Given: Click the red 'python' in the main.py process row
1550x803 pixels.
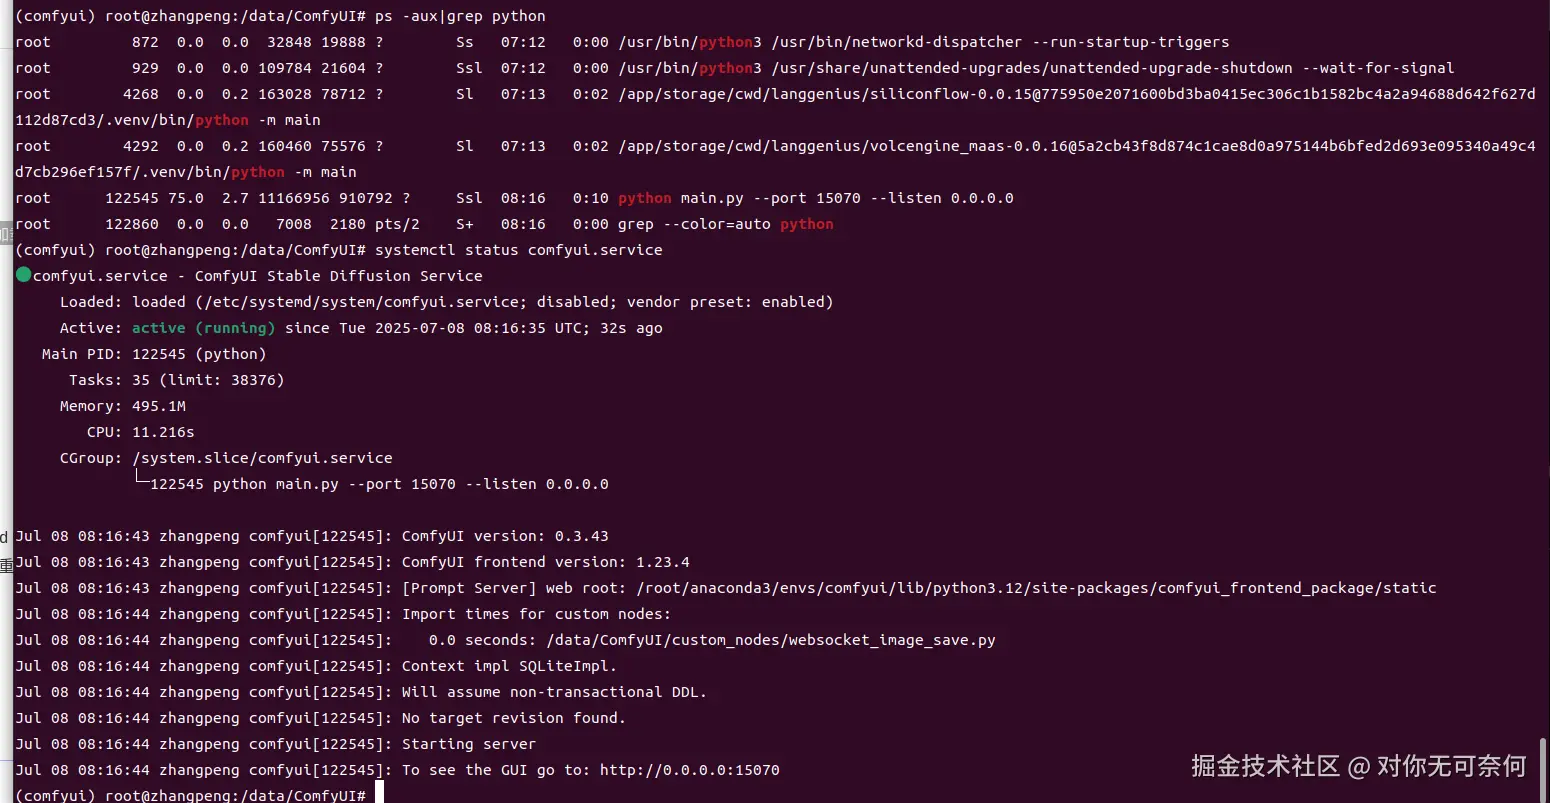Looking at the screenshot, I should tap(644, 198).
